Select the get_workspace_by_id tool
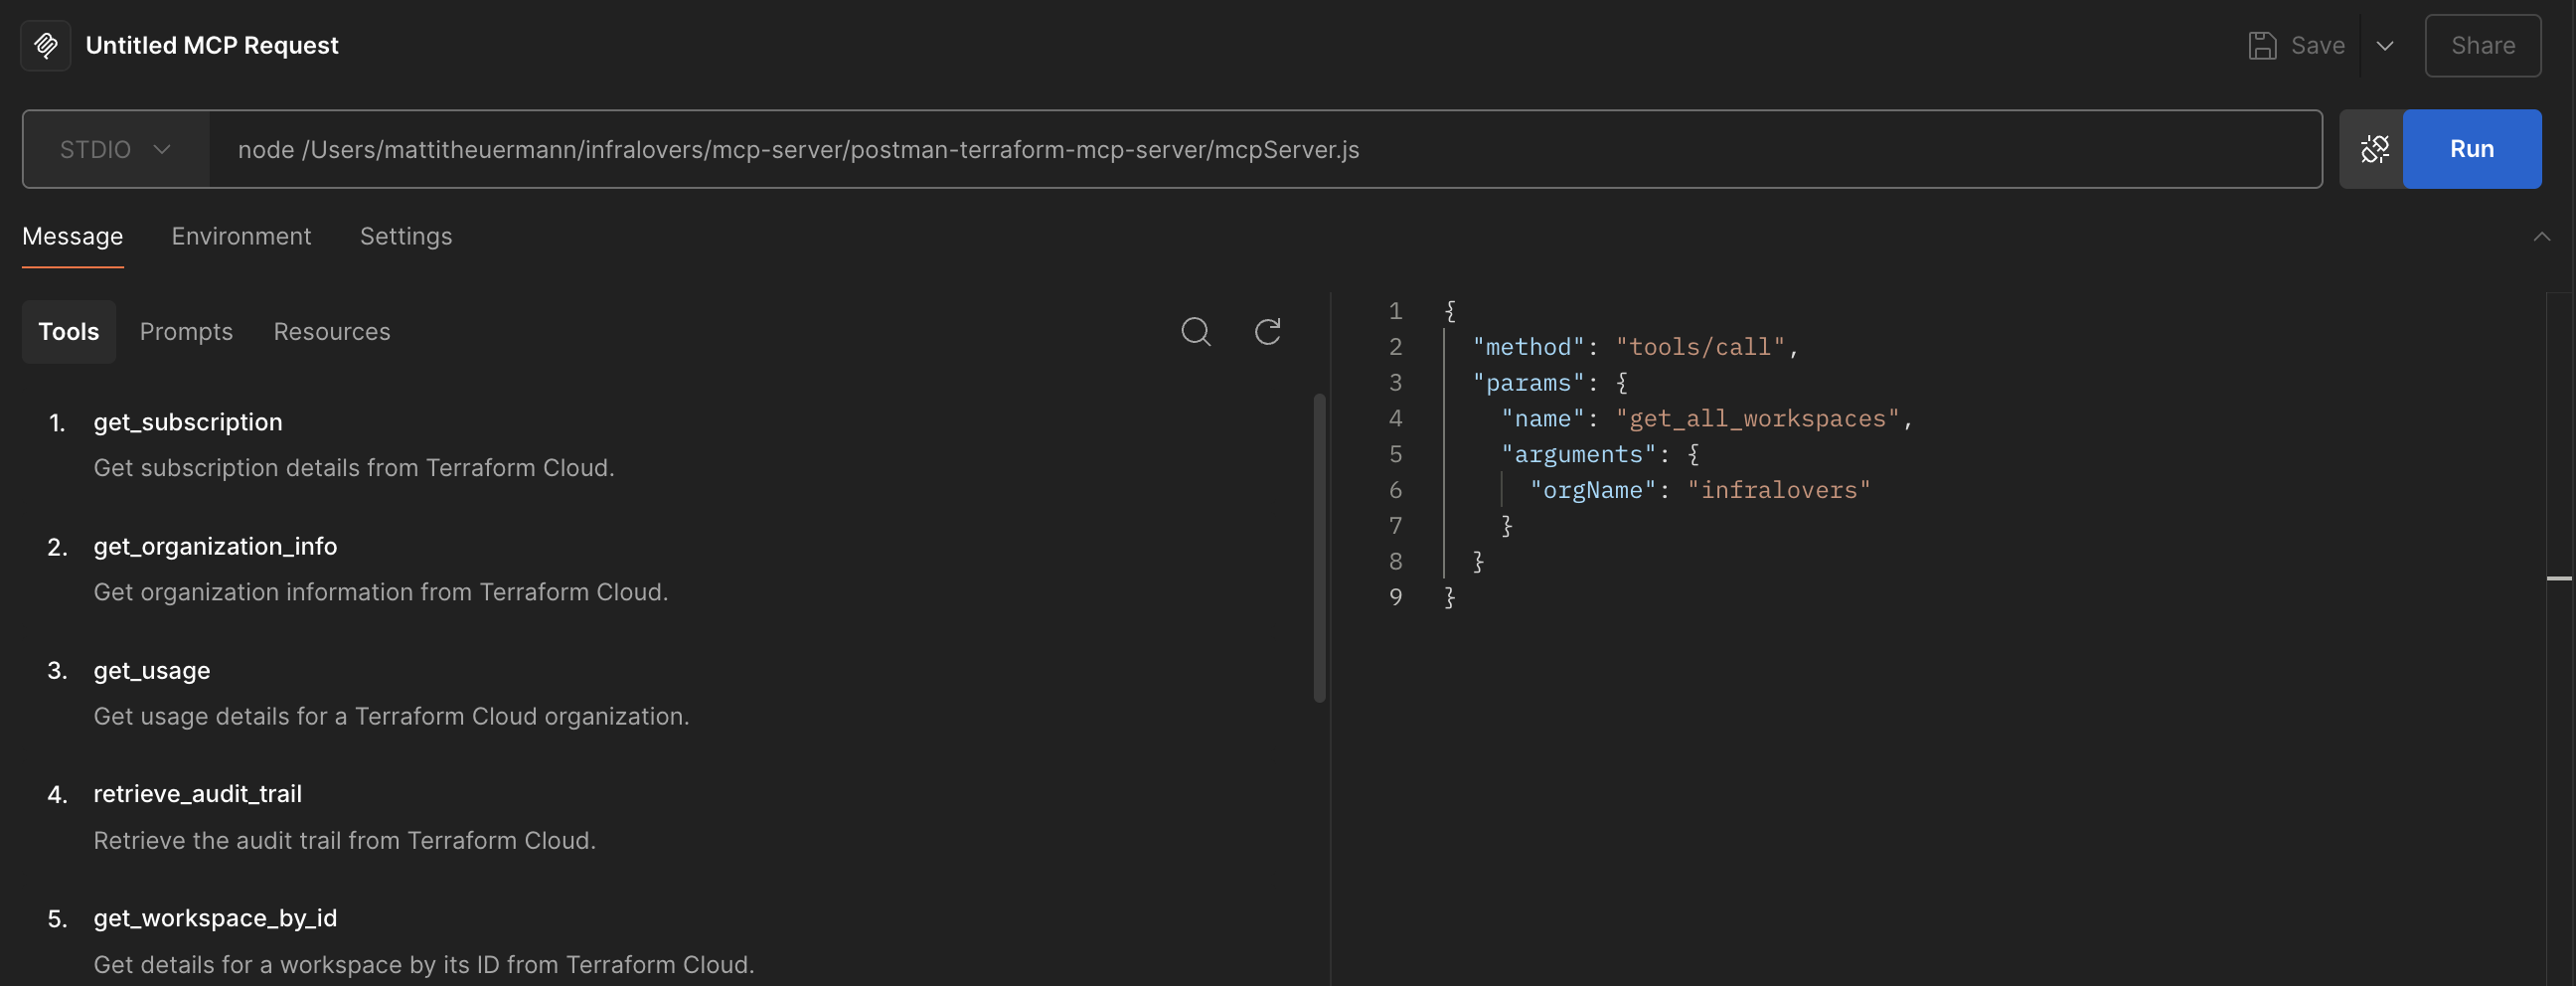The width and height of the screenshot is (2576, 986). point(215,918)
